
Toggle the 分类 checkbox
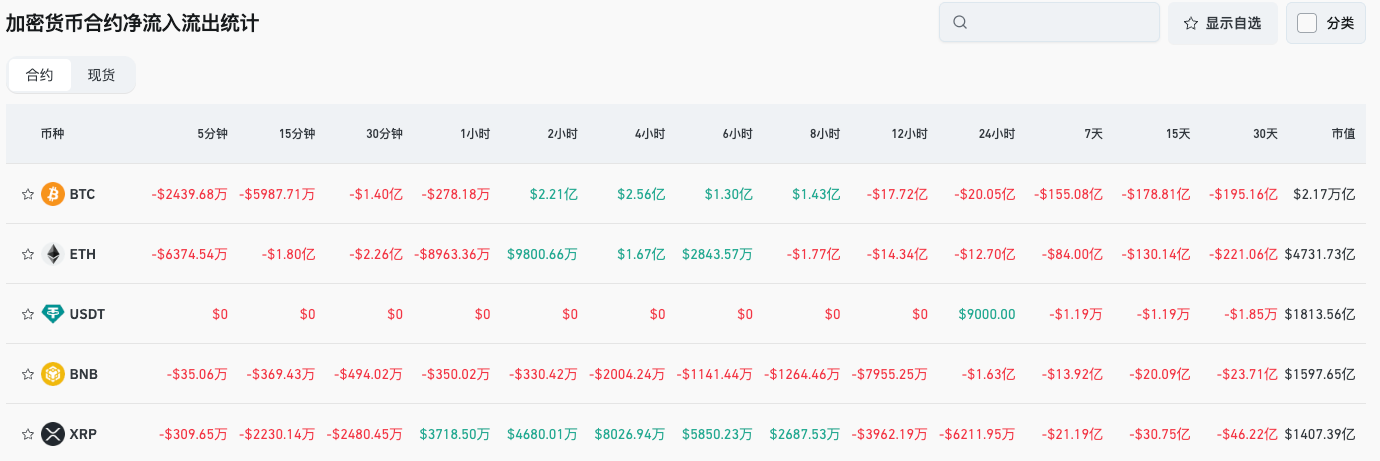click(x=1307, y=23)
